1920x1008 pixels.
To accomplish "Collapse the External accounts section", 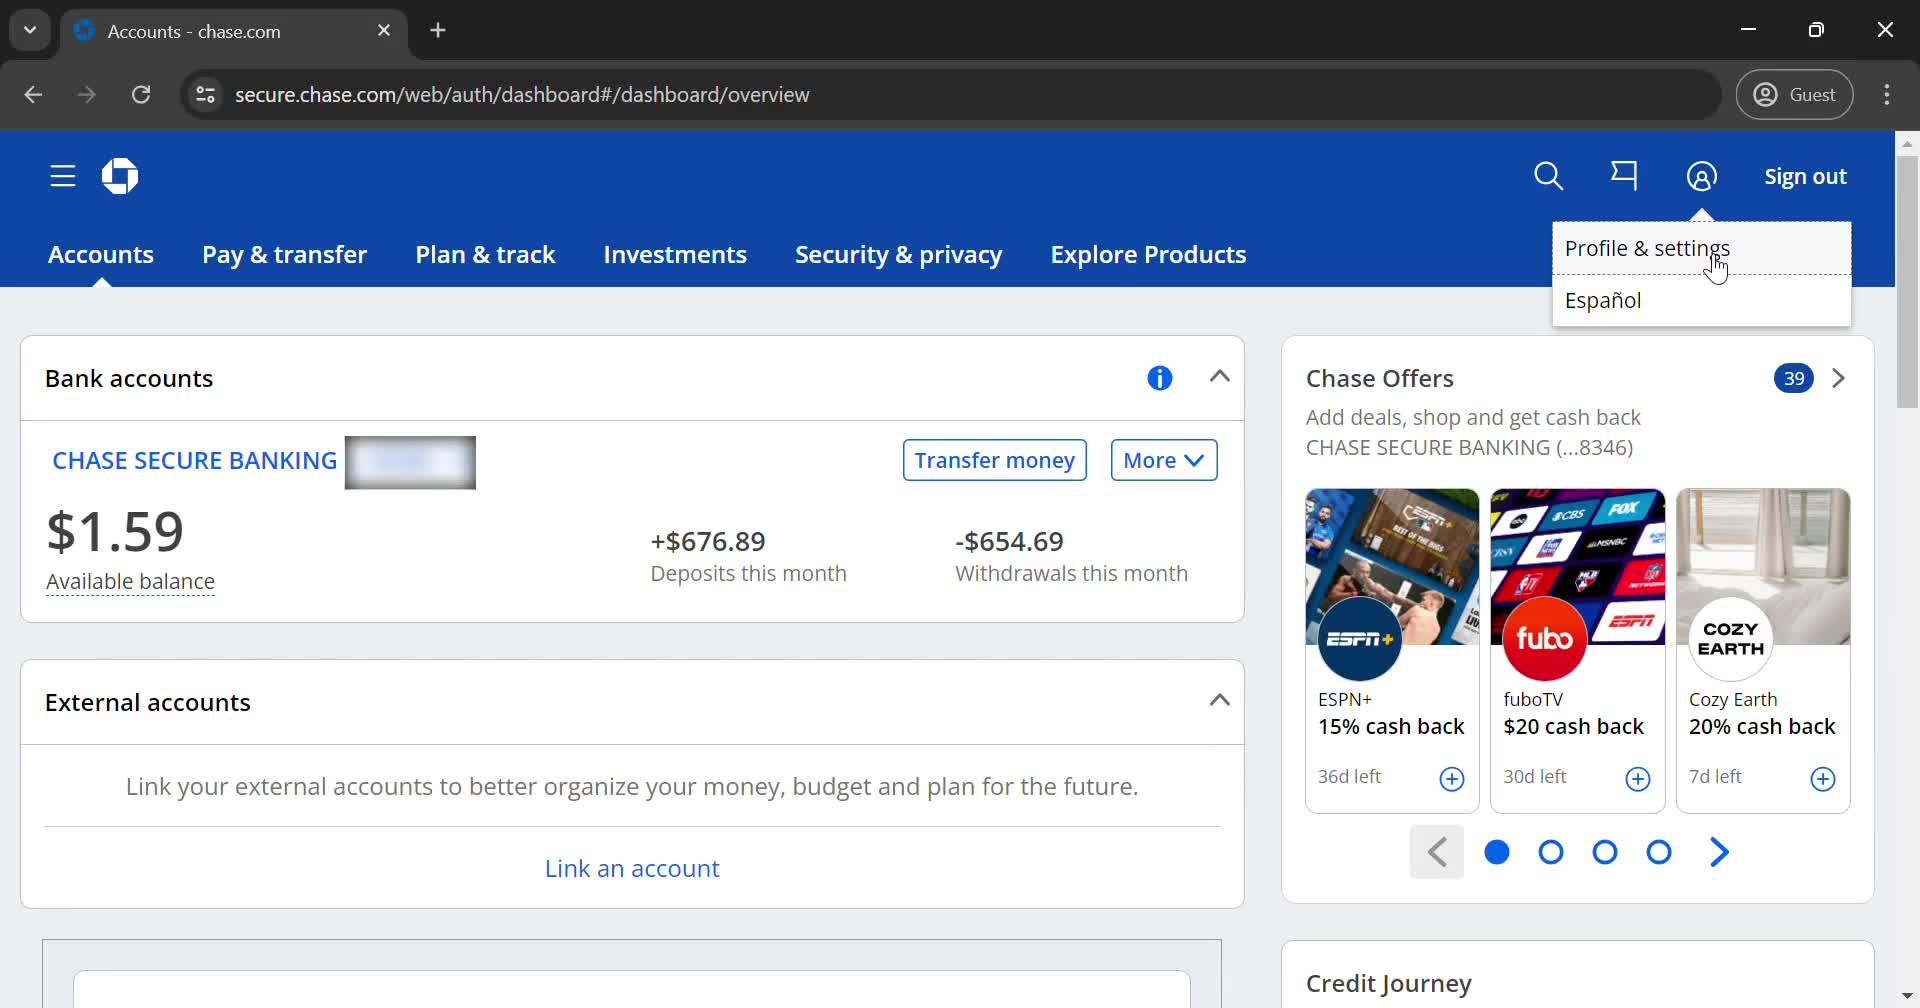I will click(x=1219, y=701).
